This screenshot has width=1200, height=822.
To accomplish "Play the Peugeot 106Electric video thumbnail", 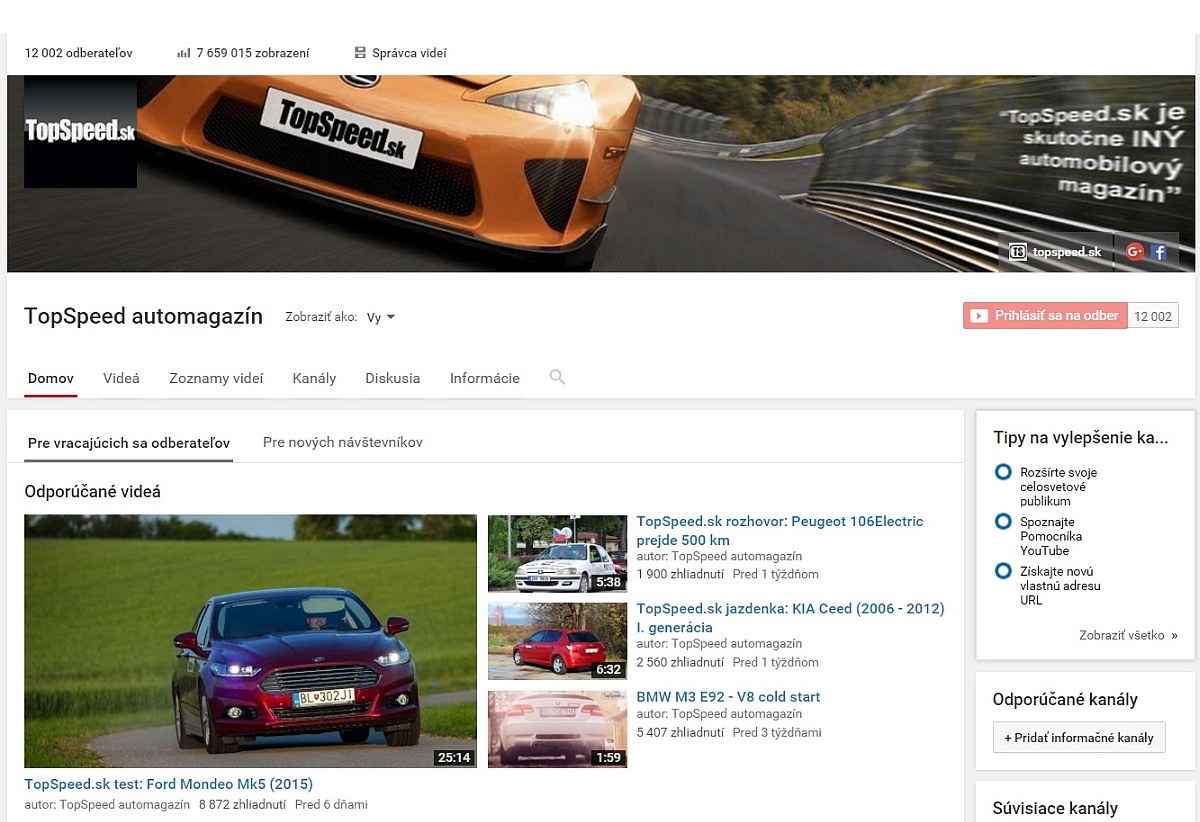I will (557, 553).
